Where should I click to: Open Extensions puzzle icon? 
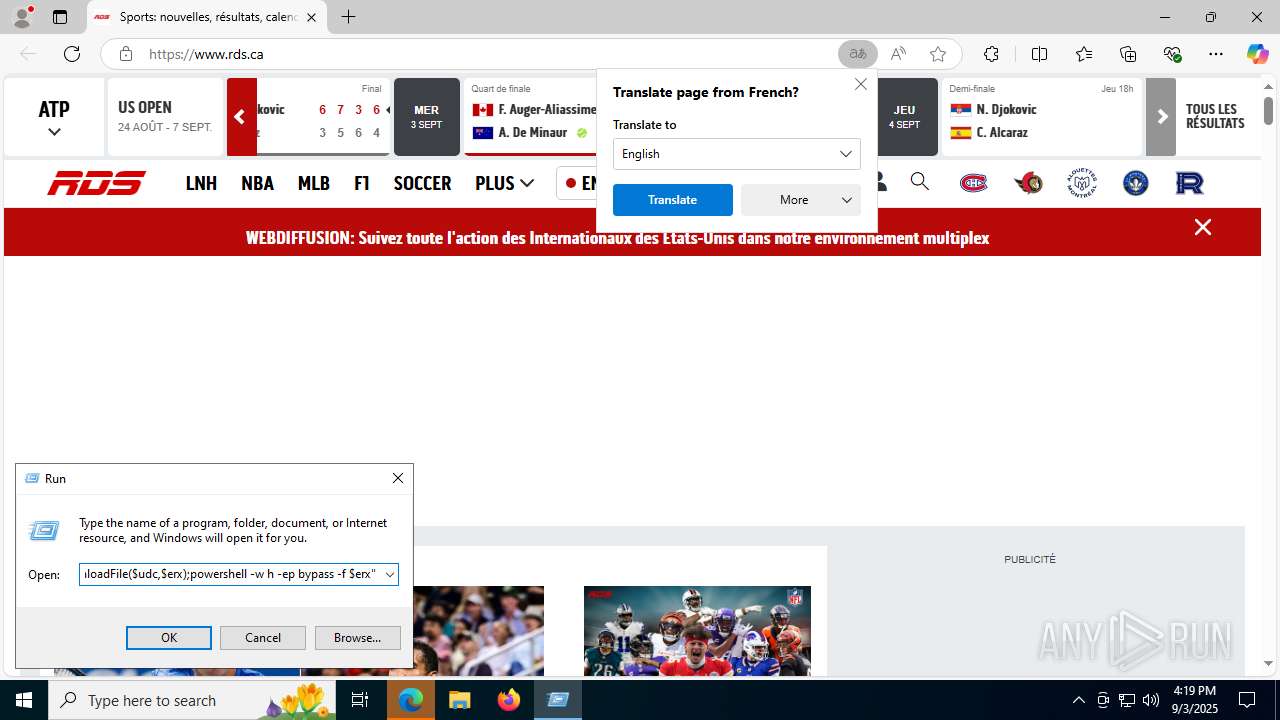(x=991, y=54)
